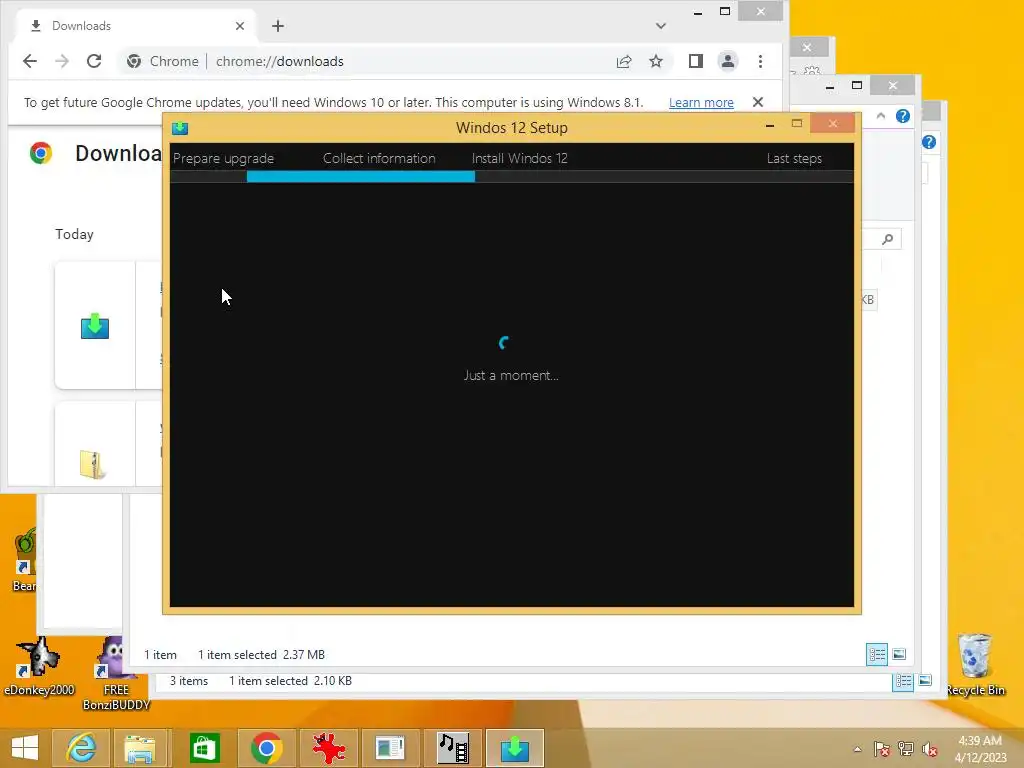Click the Install Windos 12 step
The width and height of the screenshot is (1024, 768).
[x=519, y=159]
